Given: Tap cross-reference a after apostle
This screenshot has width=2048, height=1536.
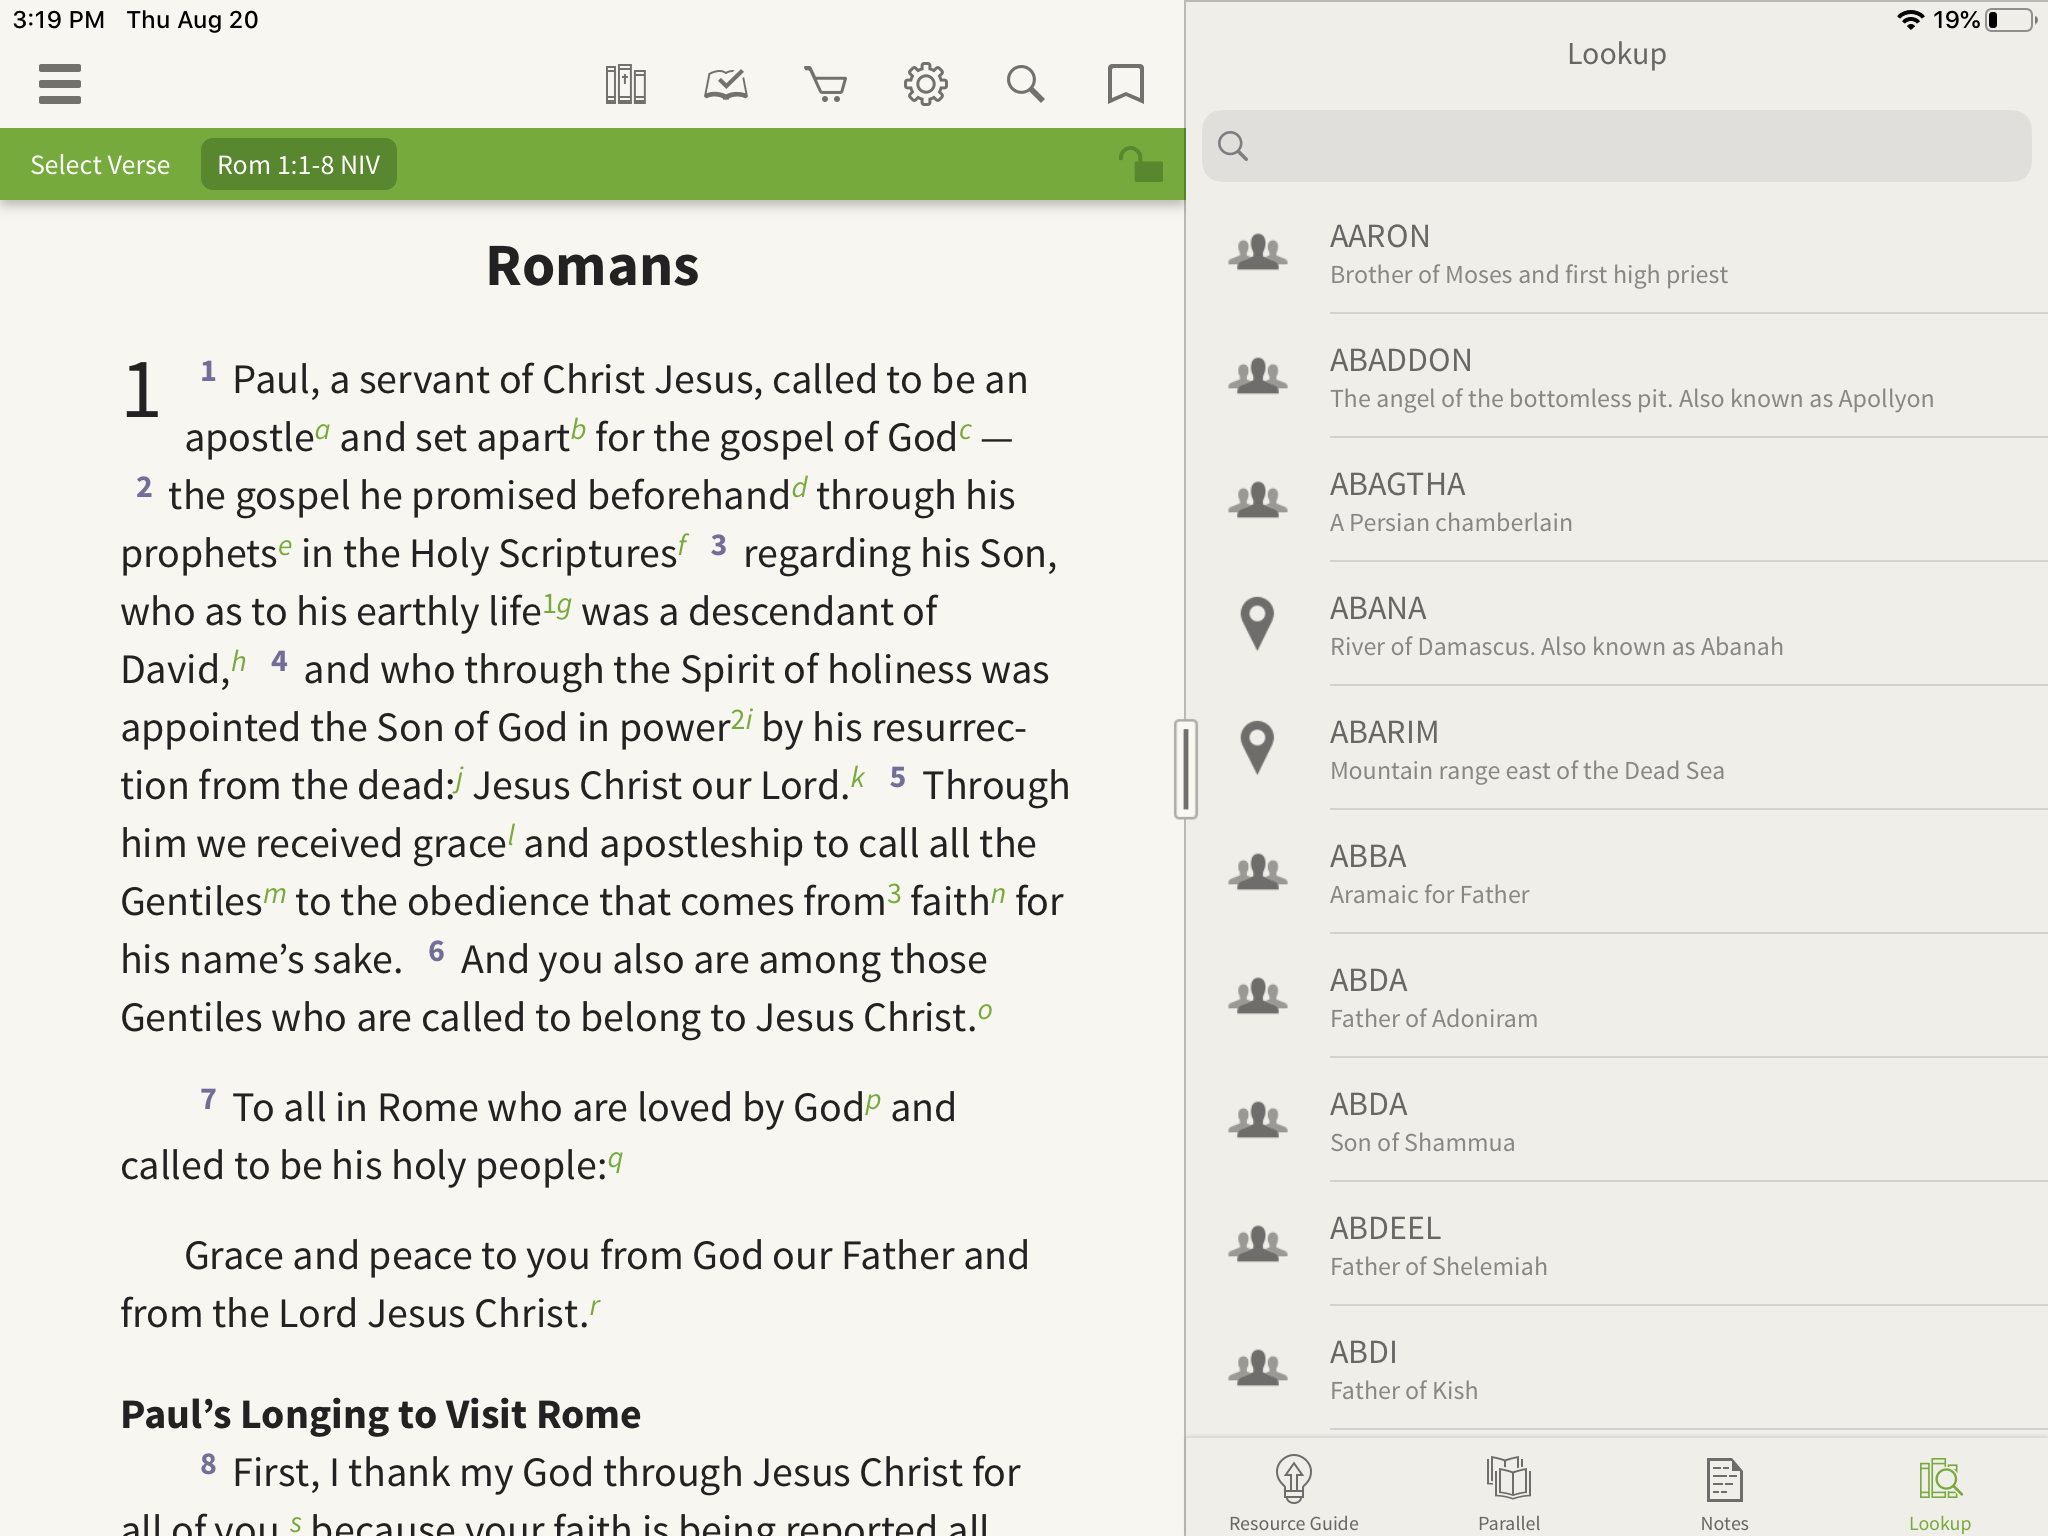Looking at the screenshot, I should coord(322,431).
